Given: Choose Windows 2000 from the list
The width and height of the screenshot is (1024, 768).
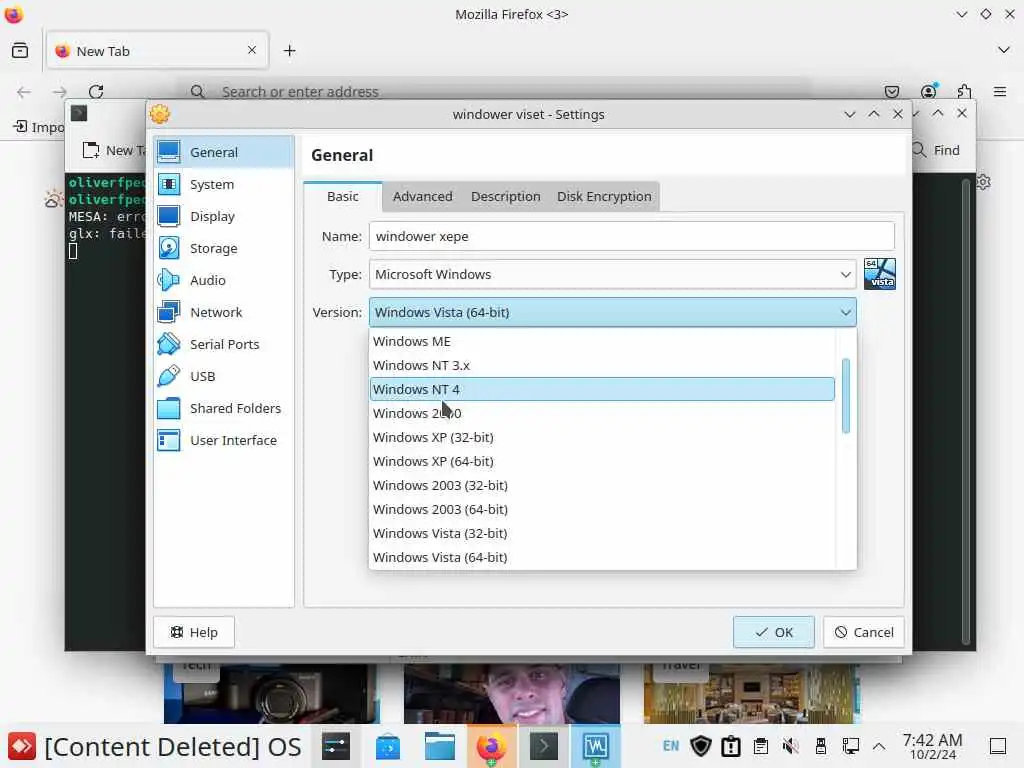Looking at the screenshot, I should click(602, 413).
